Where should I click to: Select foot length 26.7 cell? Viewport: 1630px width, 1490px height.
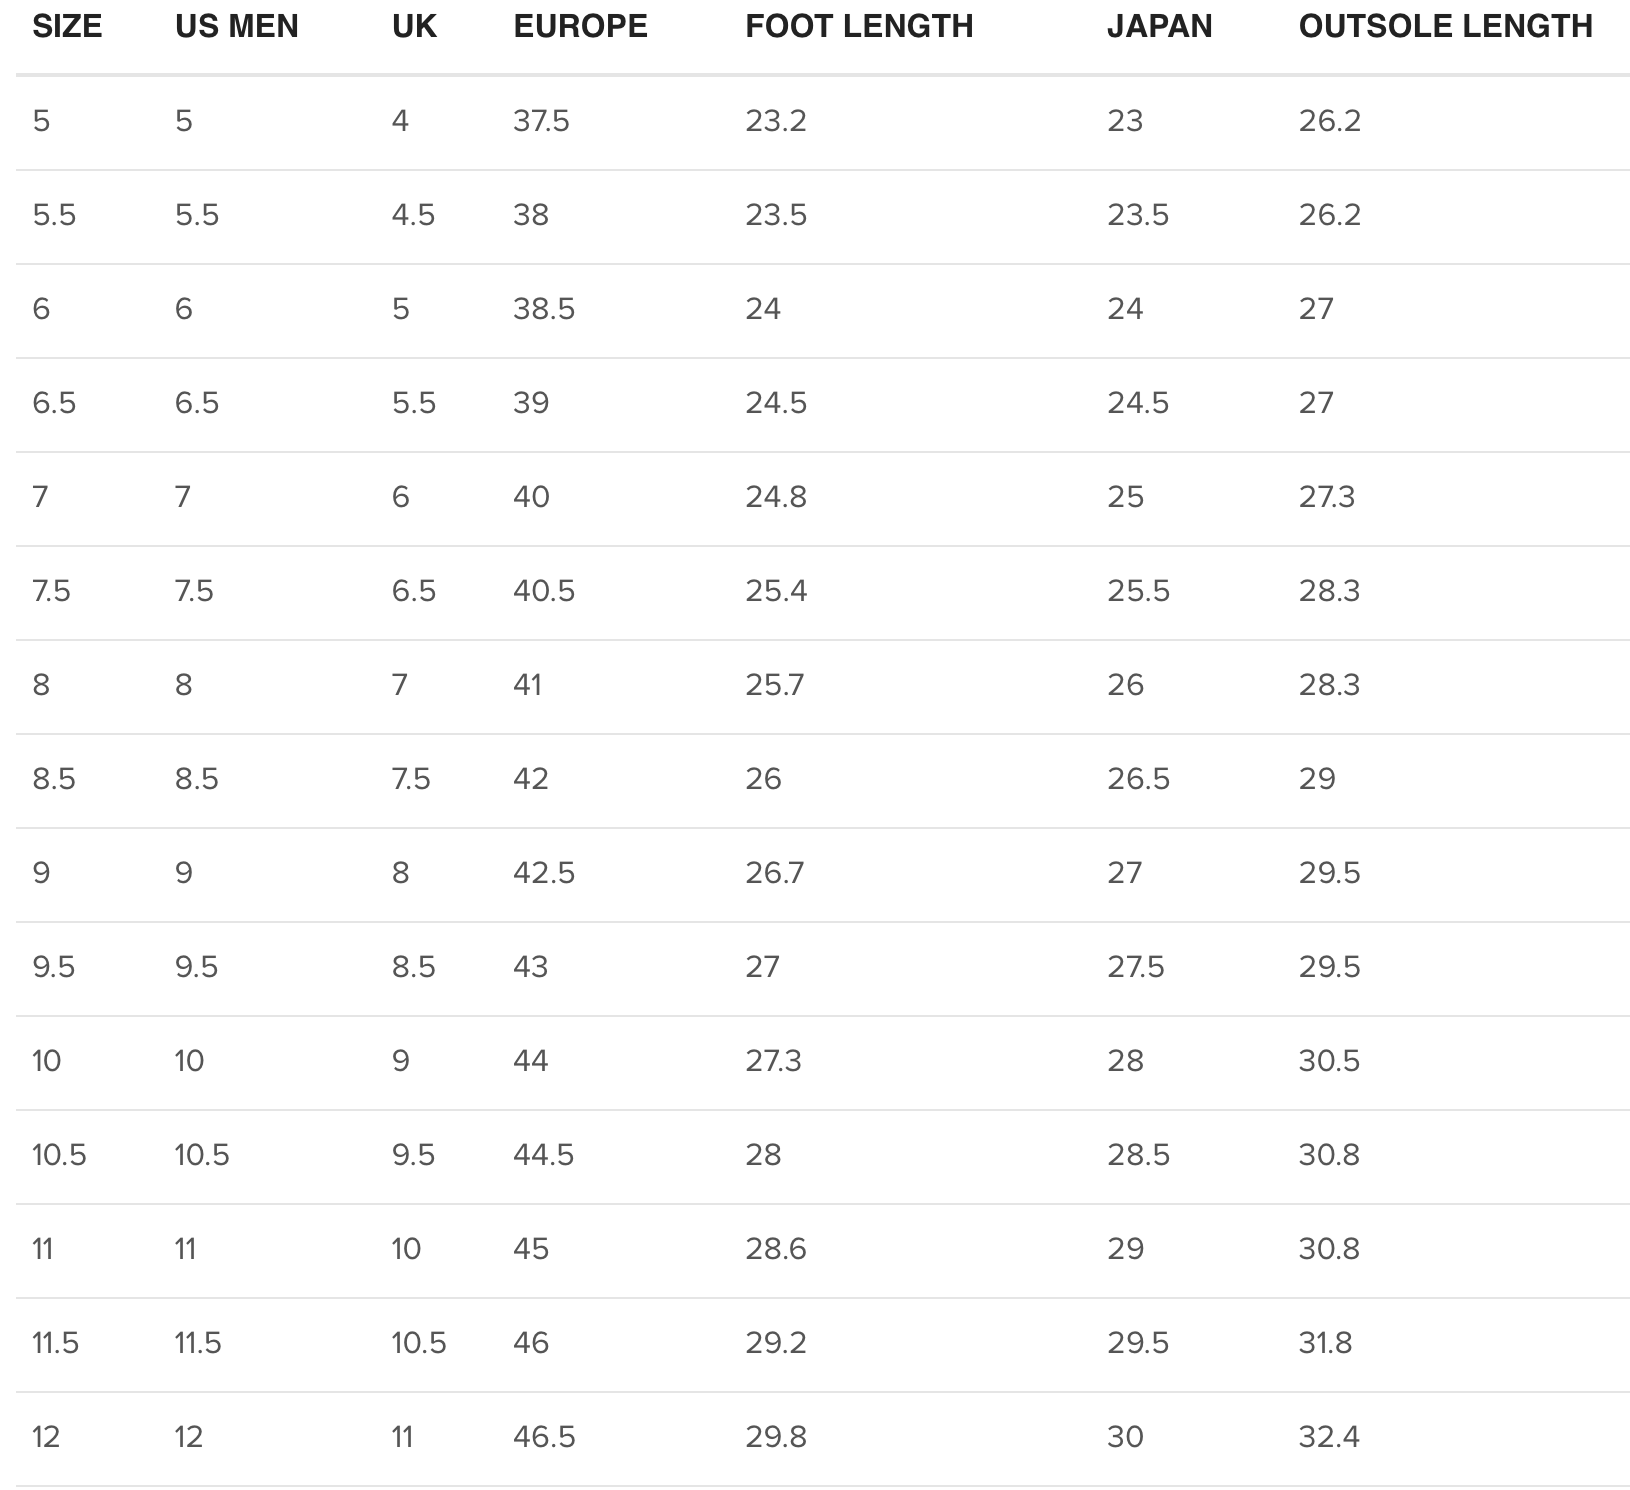pos(774,873)
